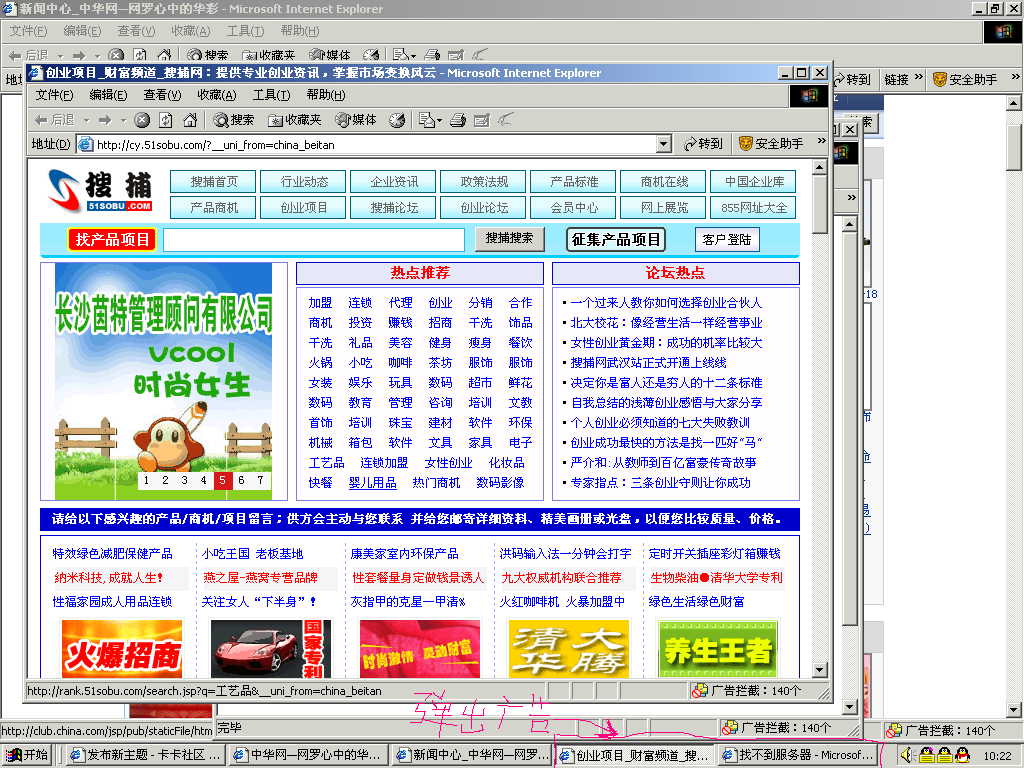
Task: Click Edit page icon in front toolbar
Action: tap(482, 120)
